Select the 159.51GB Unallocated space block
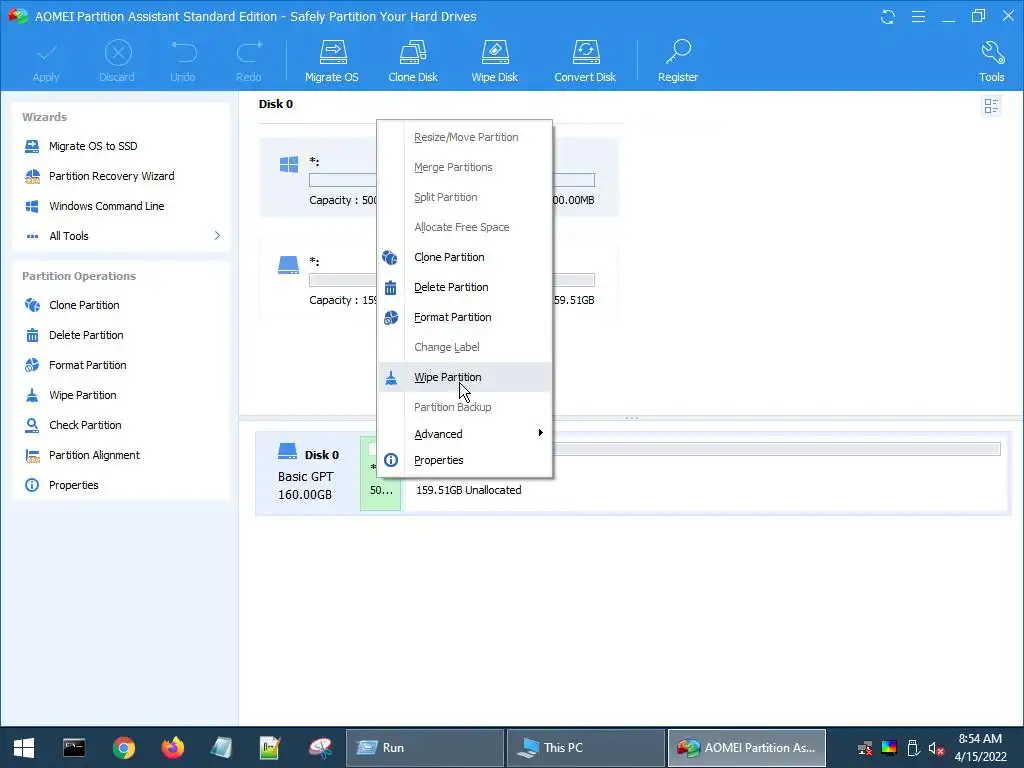Viewport: 1024px width, 768px height. click(x=705, y=473)
